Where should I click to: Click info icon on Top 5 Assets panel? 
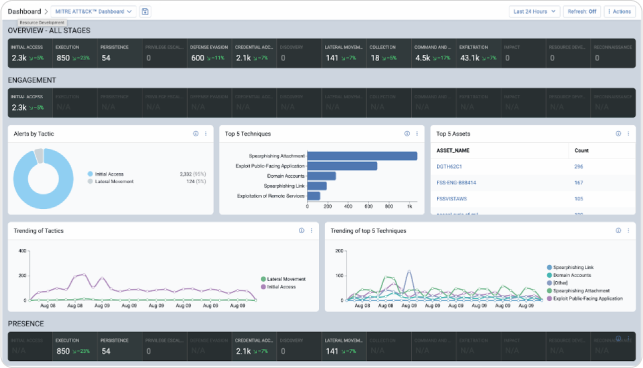[x=618, y=134]
